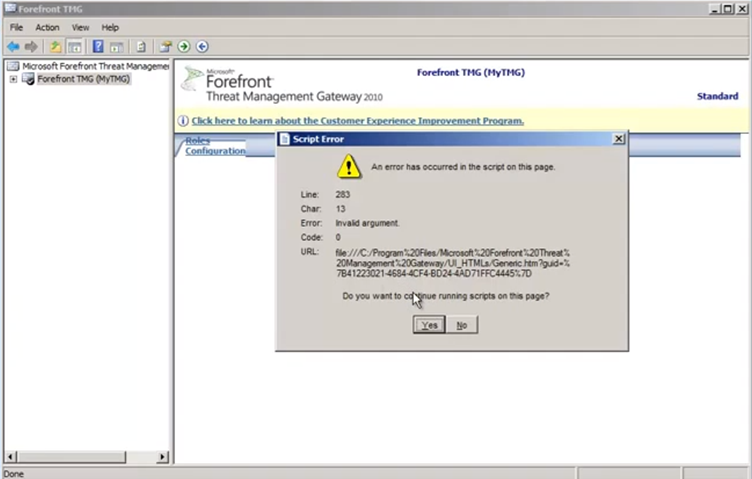Click the Forefront logo graphic

(x=192, y=79)
